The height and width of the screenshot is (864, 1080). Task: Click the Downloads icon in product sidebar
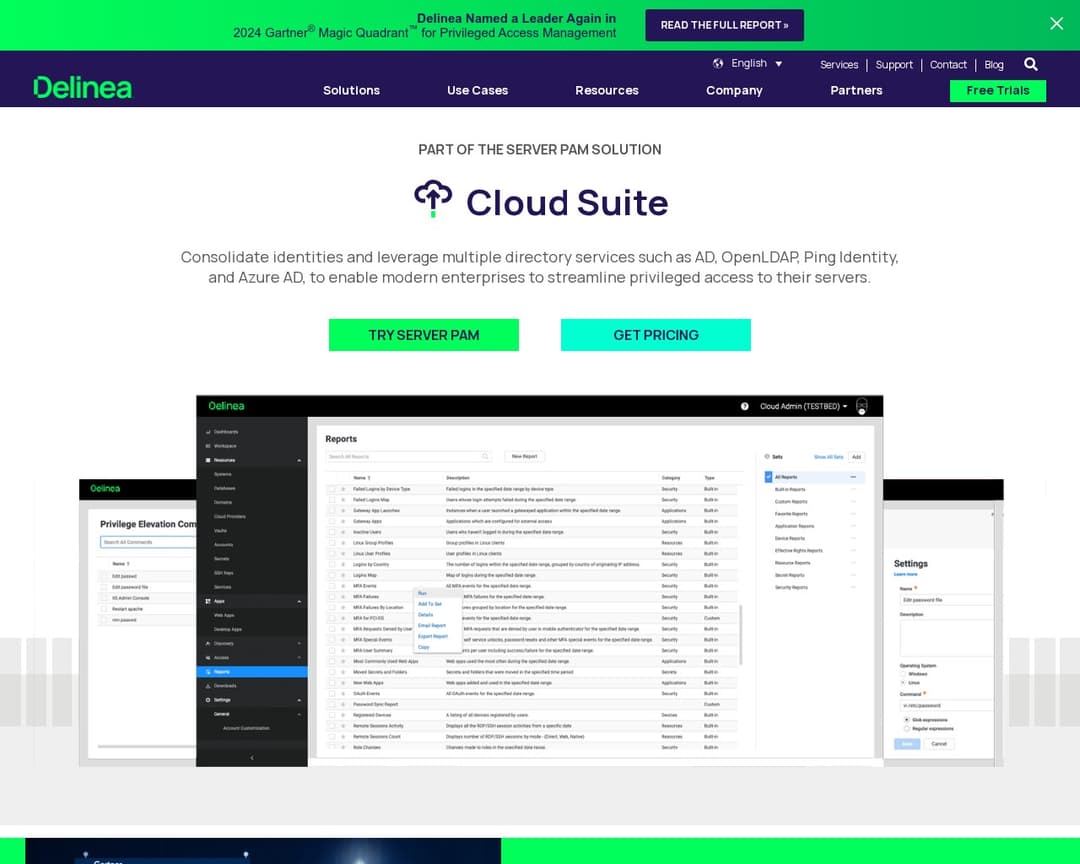(x=208, y=686)
